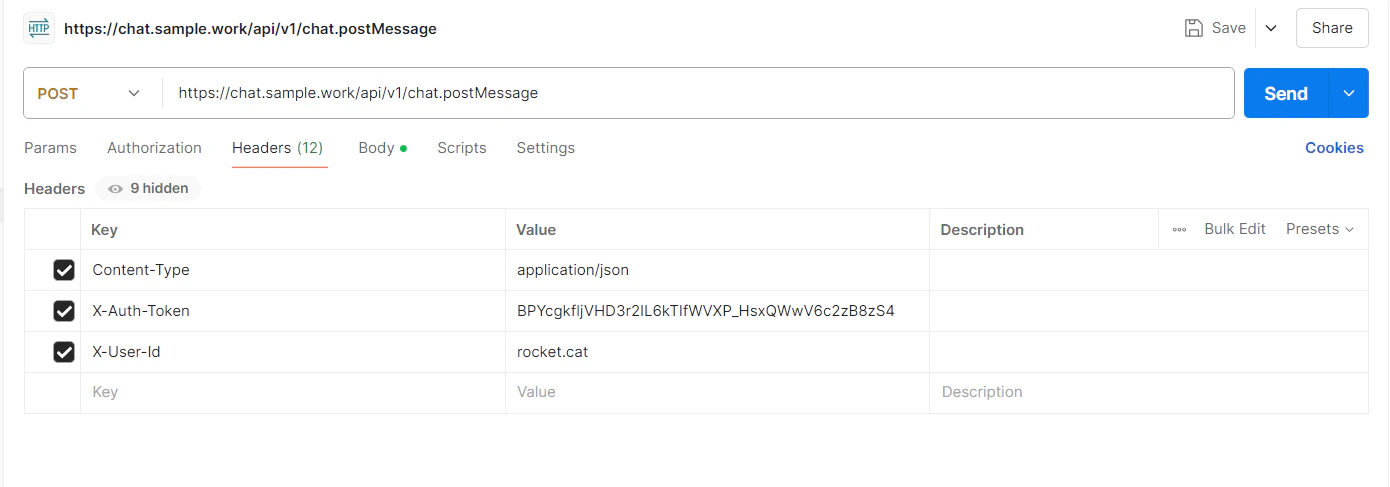Screen dimensions: 1390x487
Task: Expand the Send button arrow options
Action: pyautogui.click(x=1349, y=93)
